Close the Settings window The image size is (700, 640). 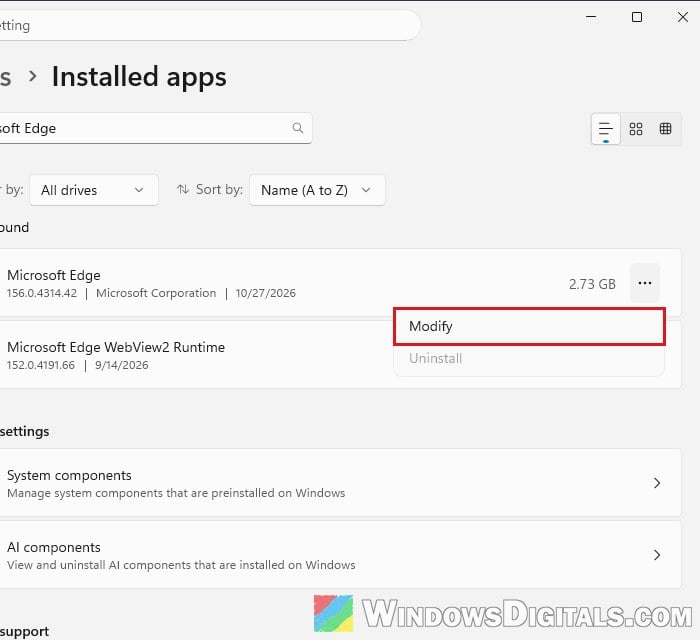click(x=683, y=17)
